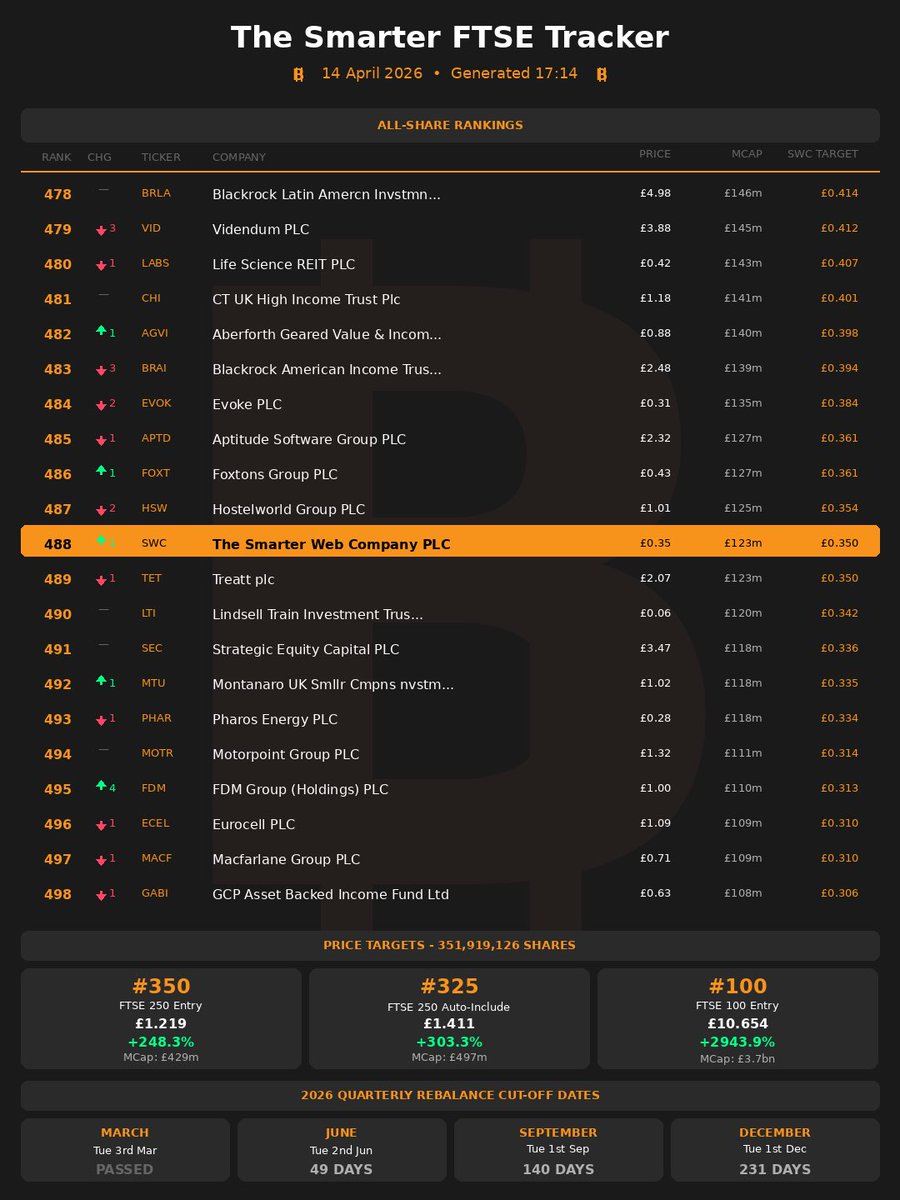Image resolution: width=900 pixels, height=1200 pixels.
Task: Click Macfarlane Group PLC company name
Action: (286, 859)
